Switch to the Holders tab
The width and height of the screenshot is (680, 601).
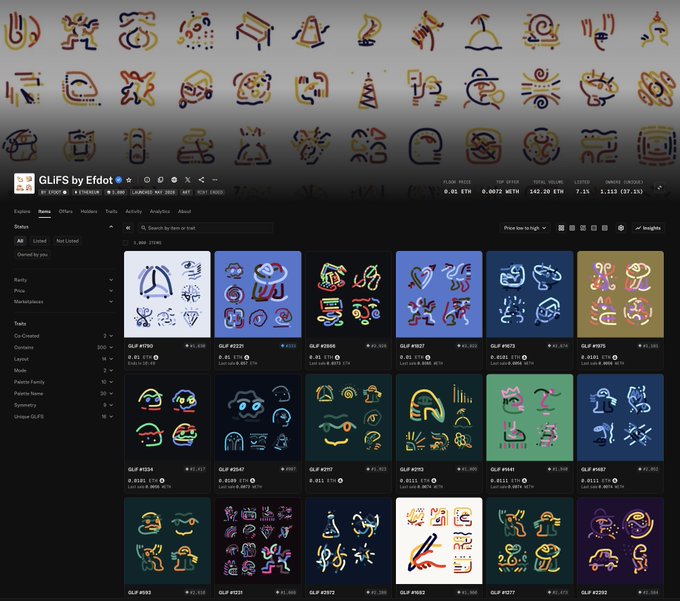pyautogui.click(x=89, y=212)
